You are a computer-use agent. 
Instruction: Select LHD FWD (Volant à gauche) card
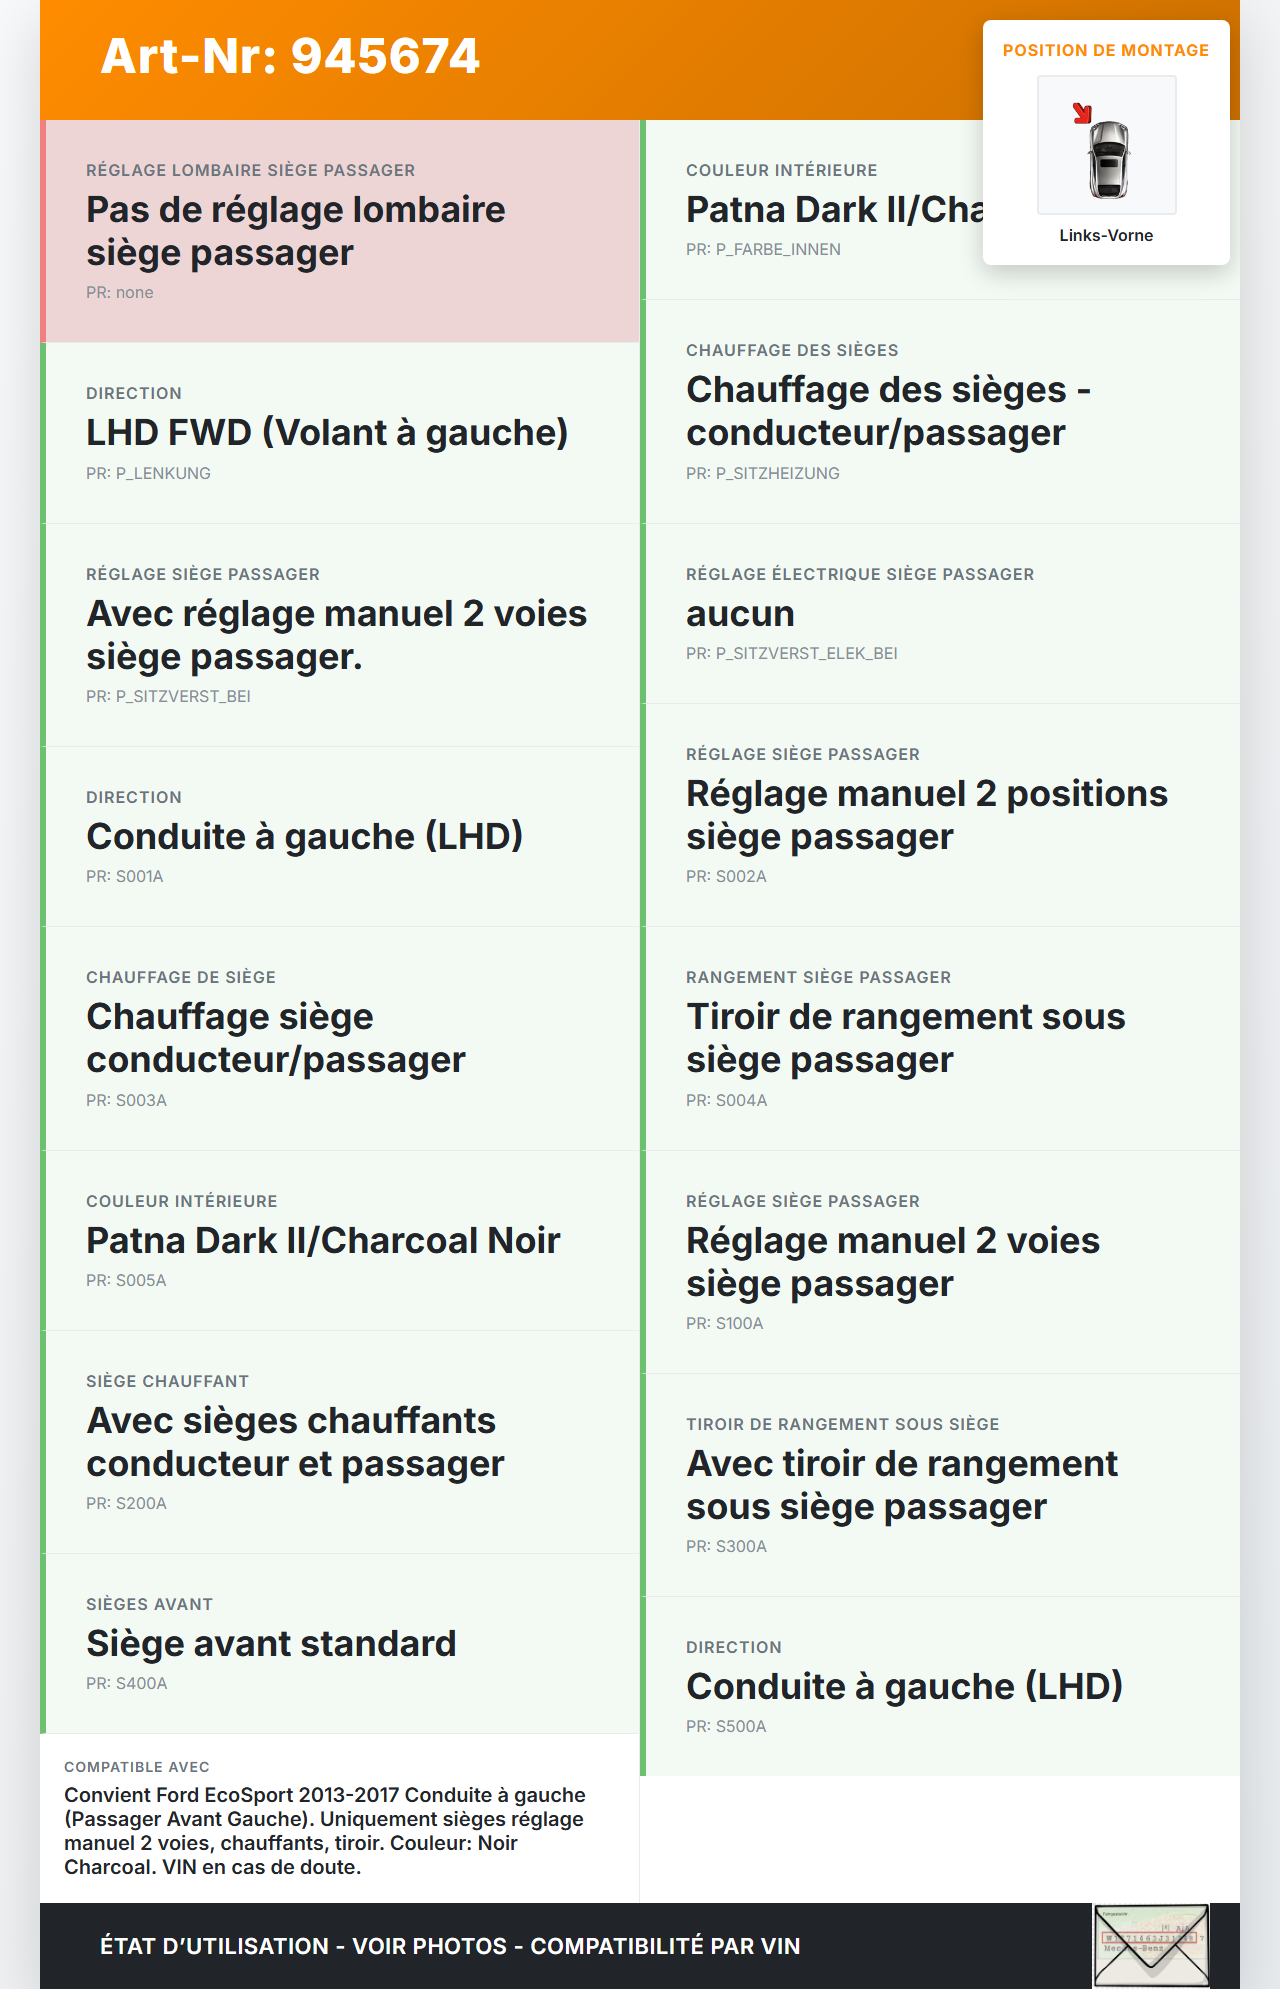point(340,433)
